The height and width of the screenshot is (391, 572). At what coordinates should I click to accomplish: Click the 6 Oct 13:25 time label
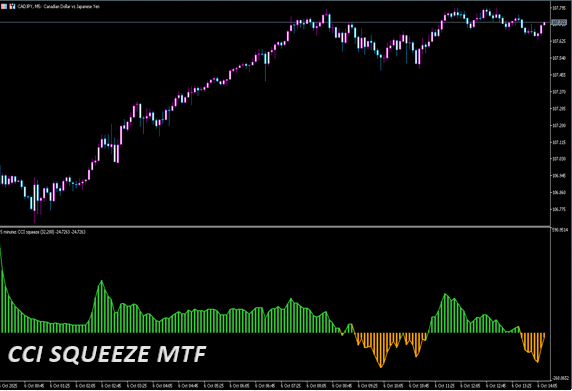point(522,386)
